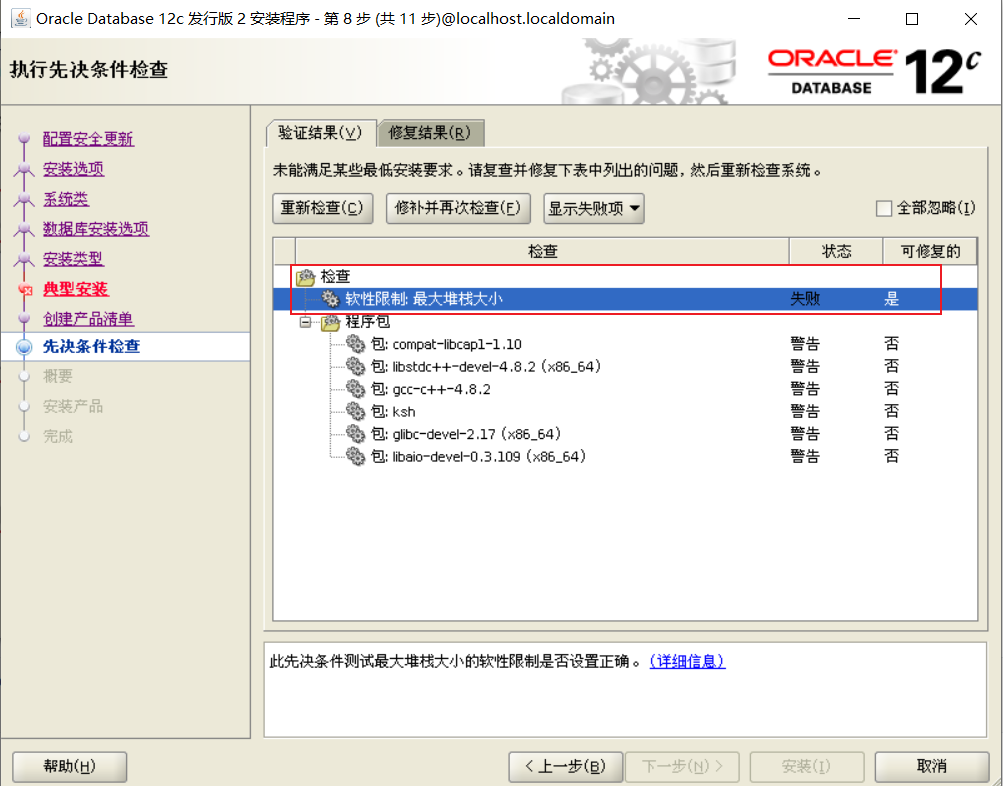Go to 系统类 step link
Viewport: 1003px width, 786px height.
pyautogui.click(x=66, y=199)
